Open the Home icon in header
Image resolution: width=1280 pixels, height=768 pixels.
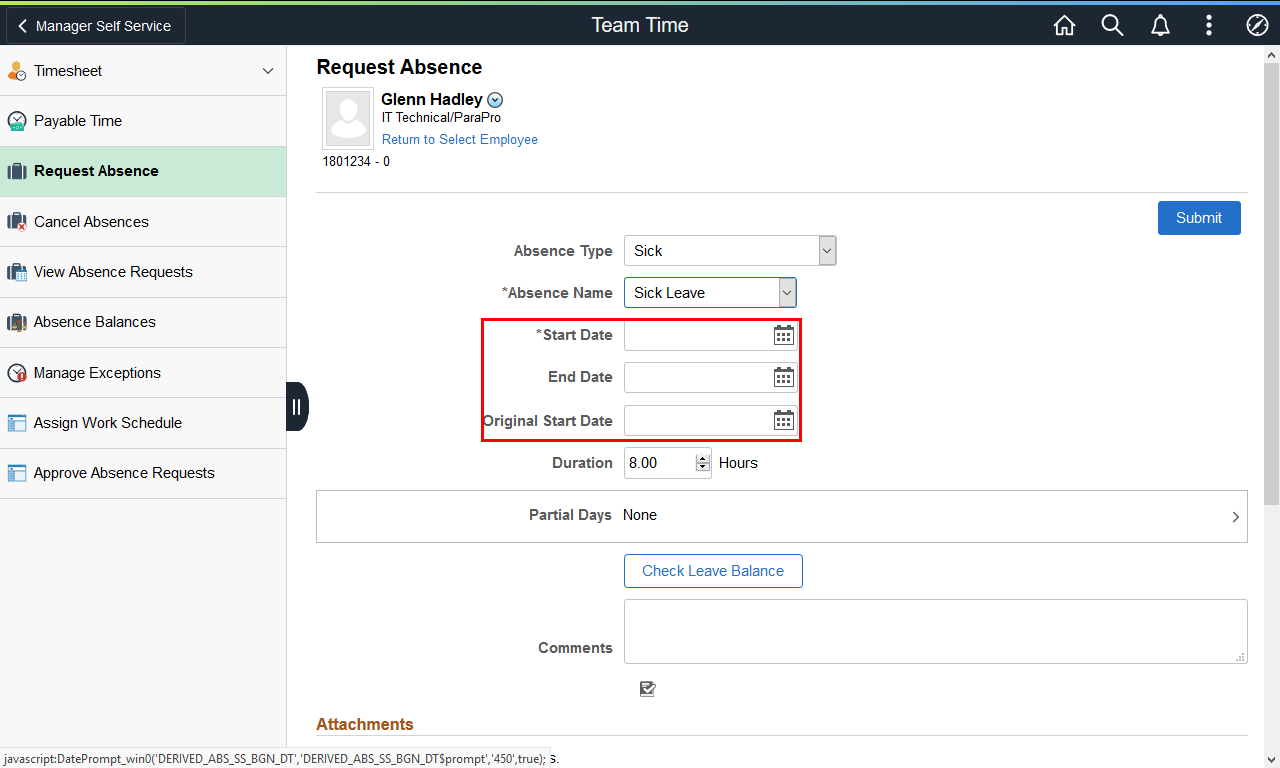(x=1064, y=25)
